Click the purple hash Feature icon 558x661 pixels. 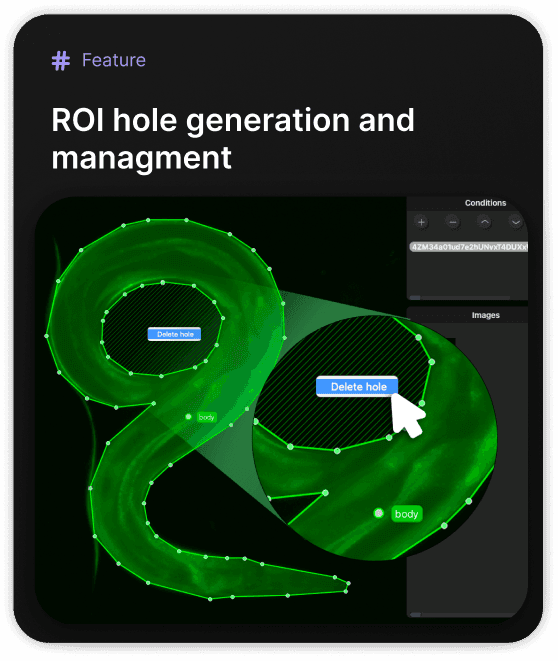click(x=61, y=60)
